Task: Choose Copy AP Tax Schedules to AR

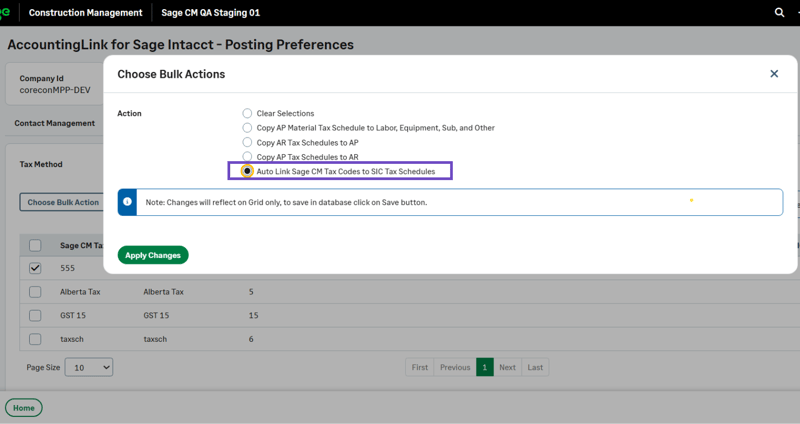Action: pyautogui.click(x=247, y=157)
